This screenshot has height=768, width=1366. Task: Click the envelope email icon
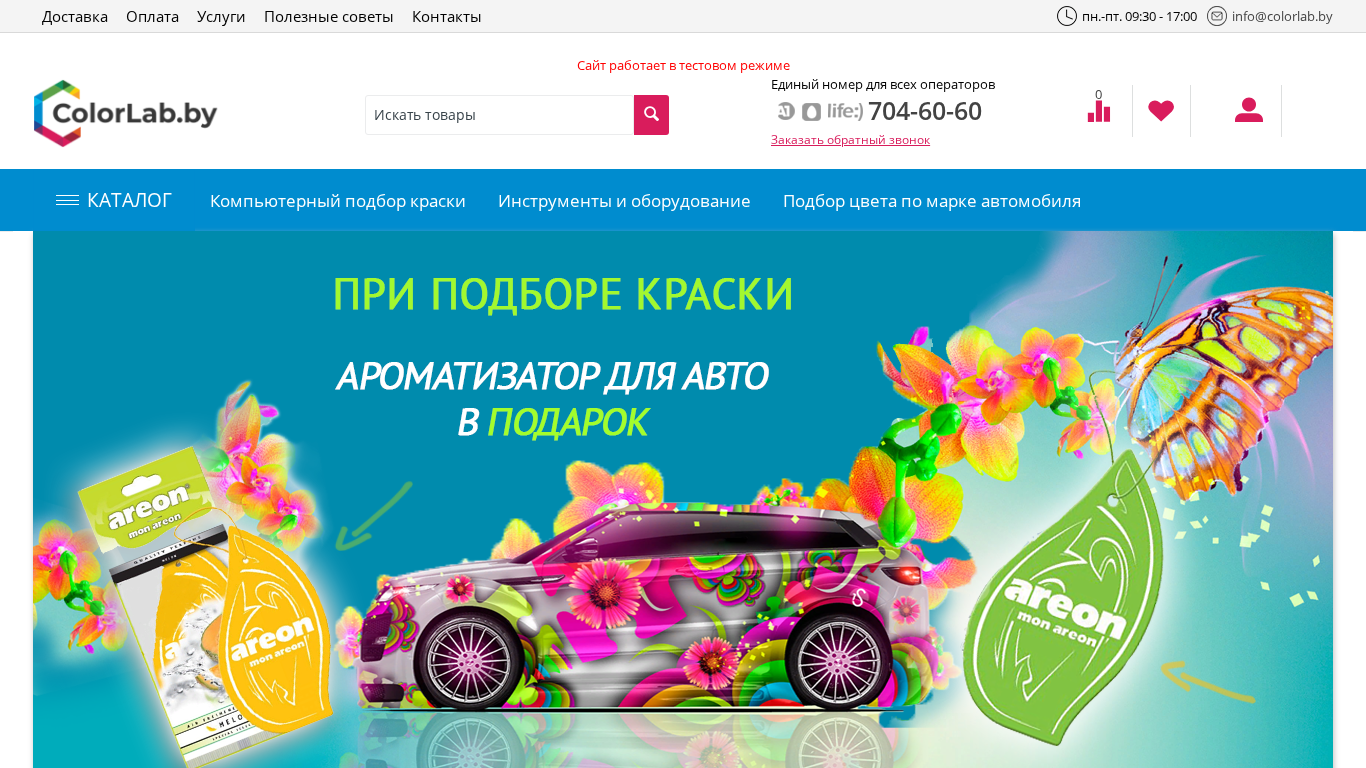pos(1217,16)
